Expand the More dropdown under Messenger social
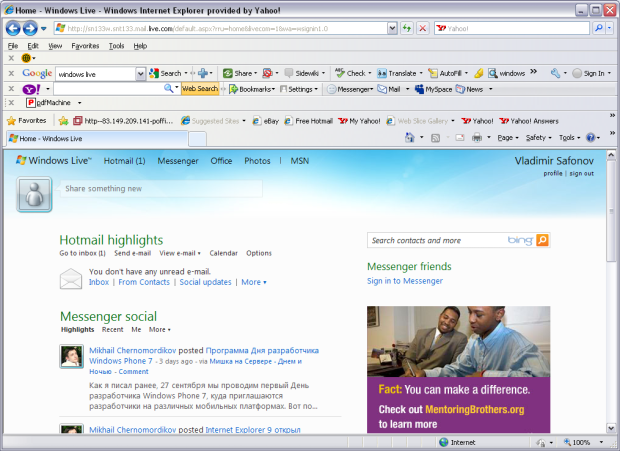This screenshot has height=451, width=620. pyautogui.click(x=160, y=329)
